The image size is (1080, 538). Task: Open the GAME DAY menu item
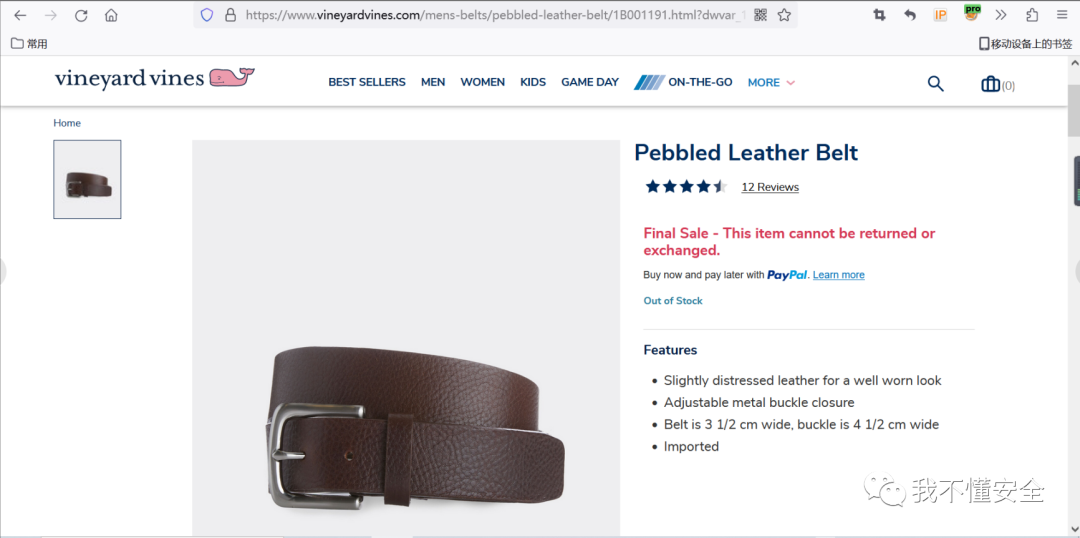590,82
